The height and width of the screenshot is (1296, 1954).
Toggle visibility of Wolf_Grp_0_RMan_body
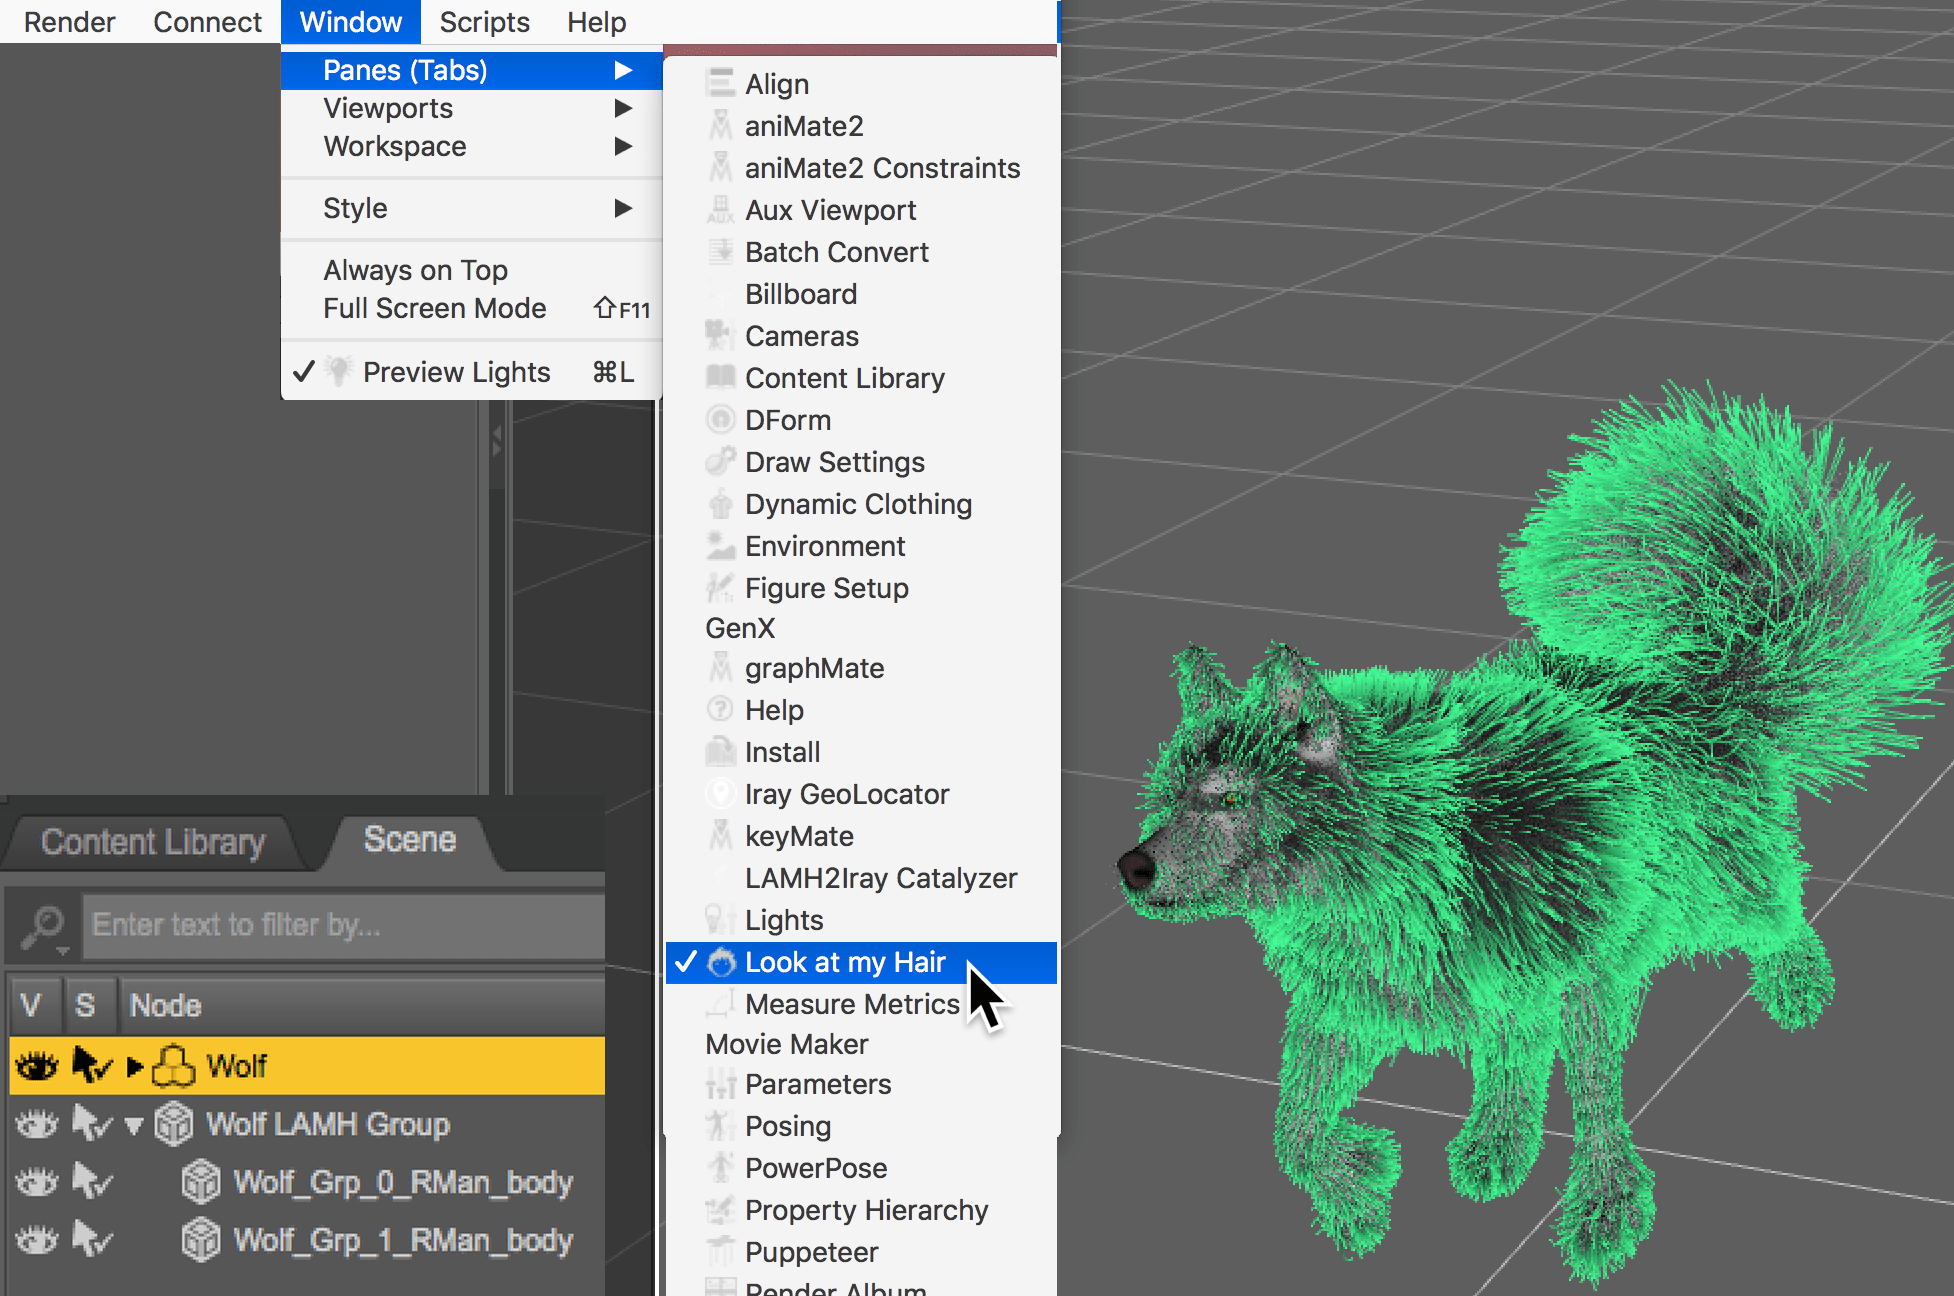(x=37, y=1183)
